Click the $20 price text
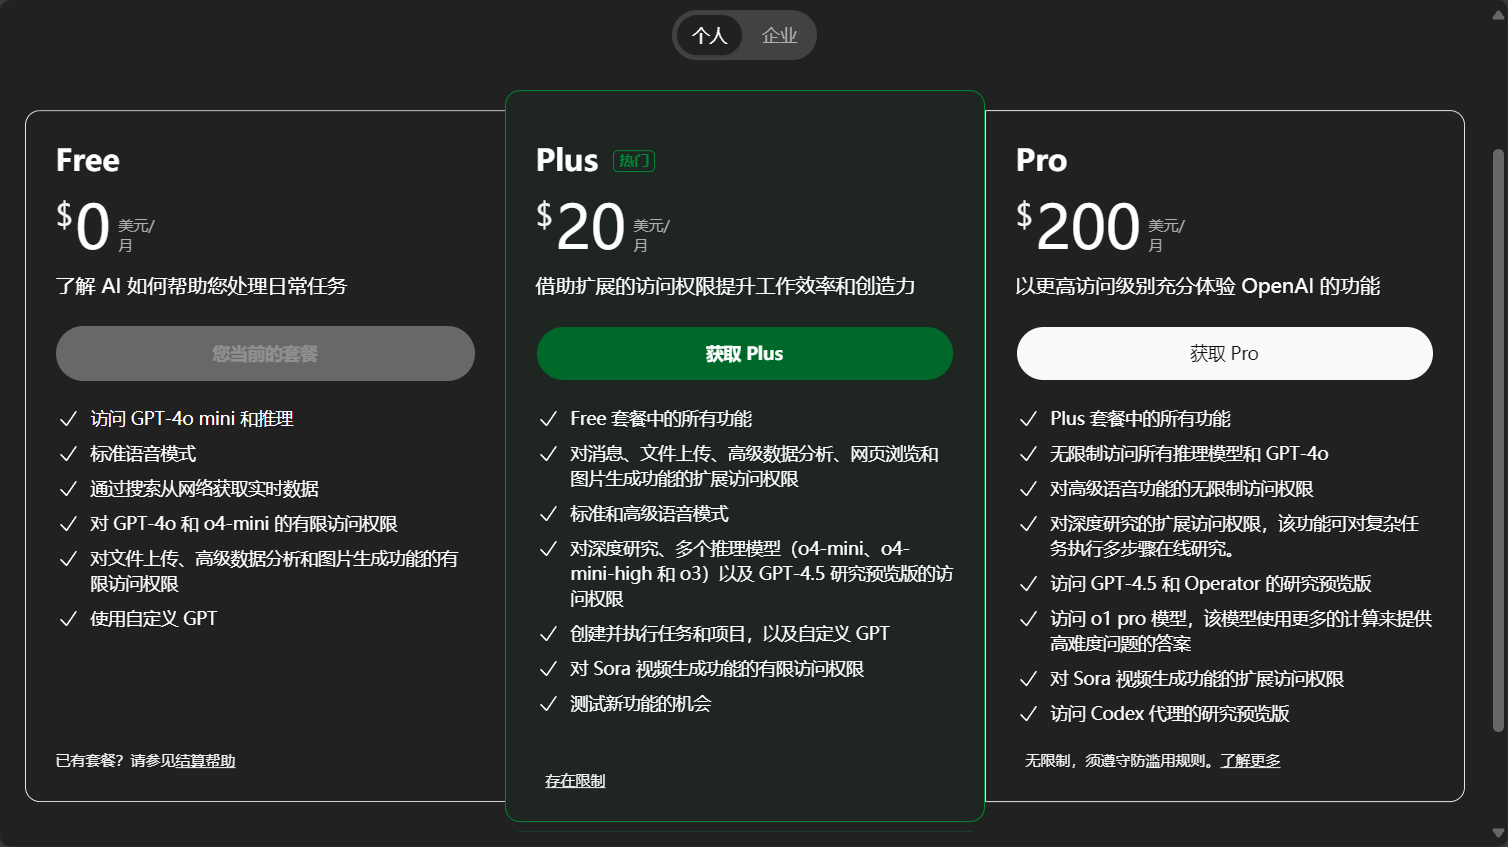The width and height of the screenshot is (1508, 847). (581, 226)
